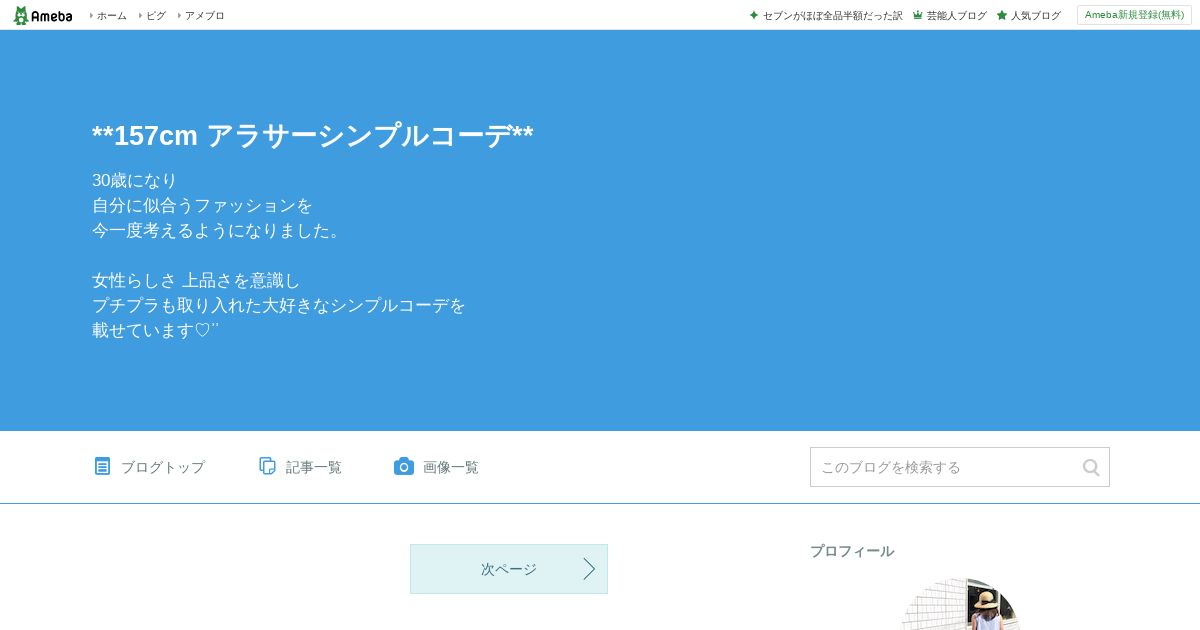
Task: Click the magnifier search icon
Action: click(1091, 467)
